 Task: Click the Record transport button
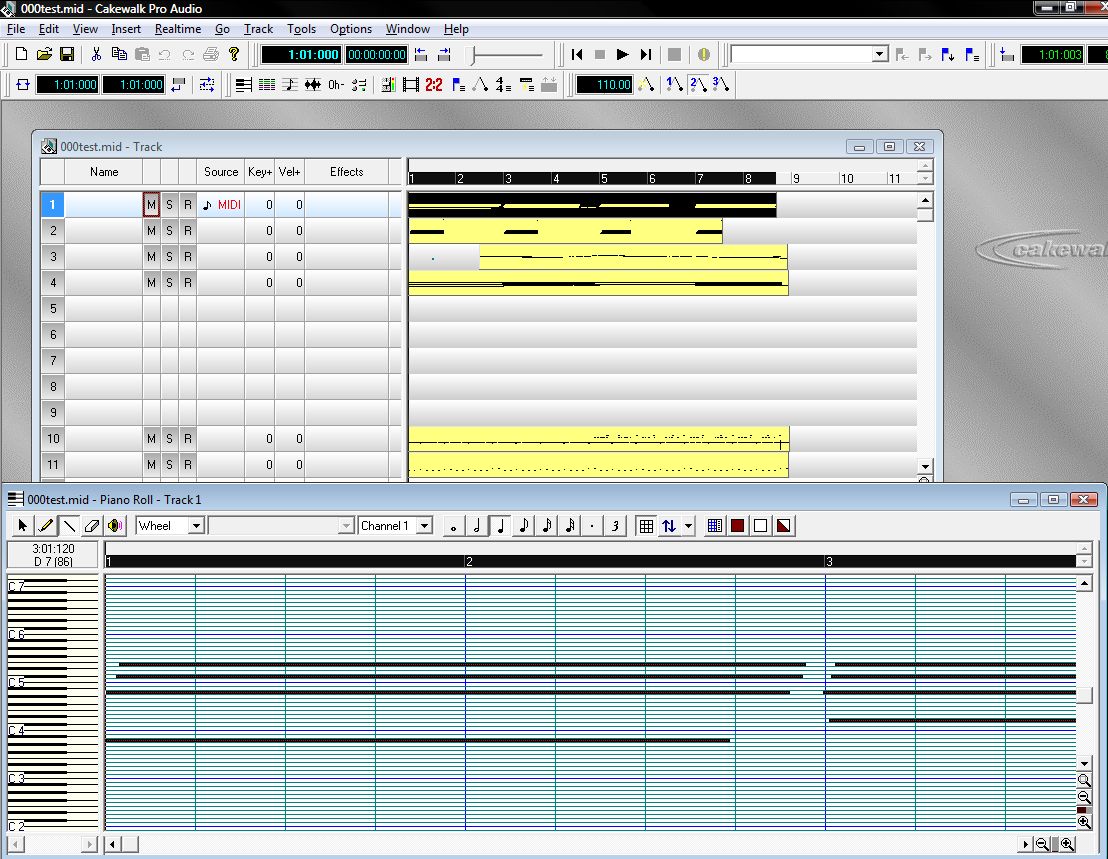(674, 54)
